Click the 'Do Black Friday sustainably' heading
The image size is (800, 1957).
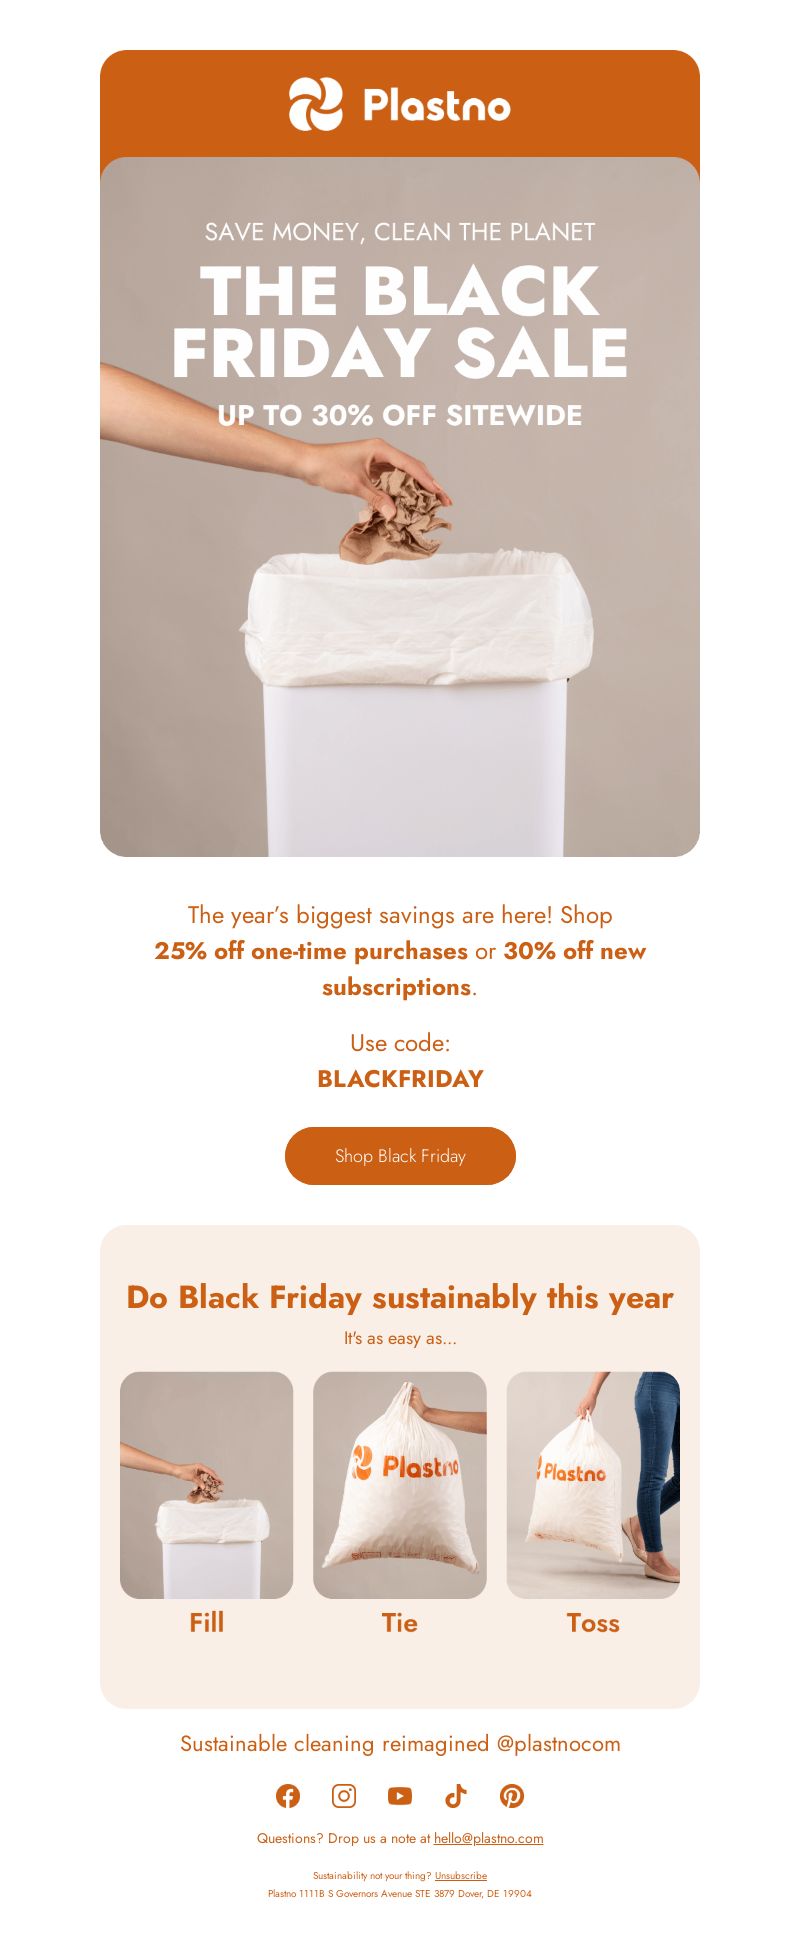(400, 1297)
